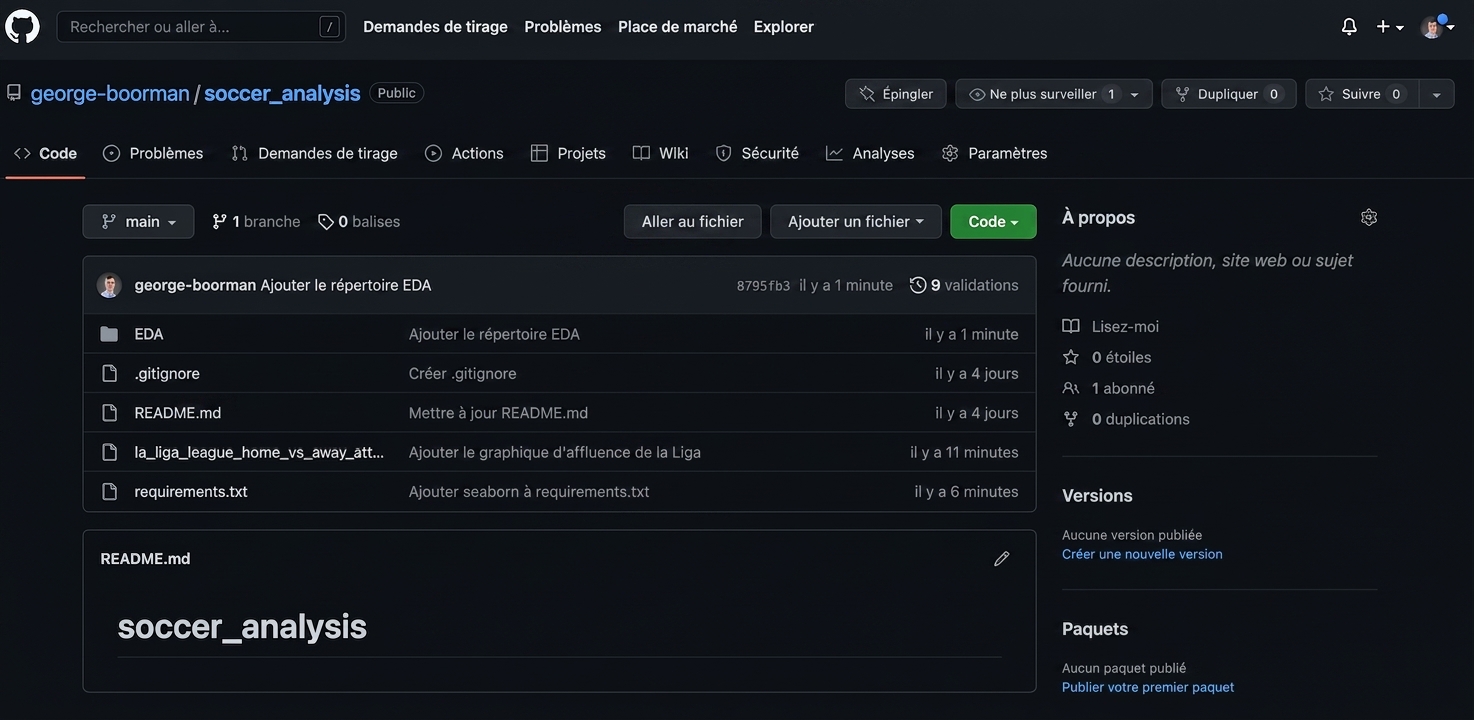
Task: Open the la_liga_league_home_vs_away_att... file
Action: [259, 452]
